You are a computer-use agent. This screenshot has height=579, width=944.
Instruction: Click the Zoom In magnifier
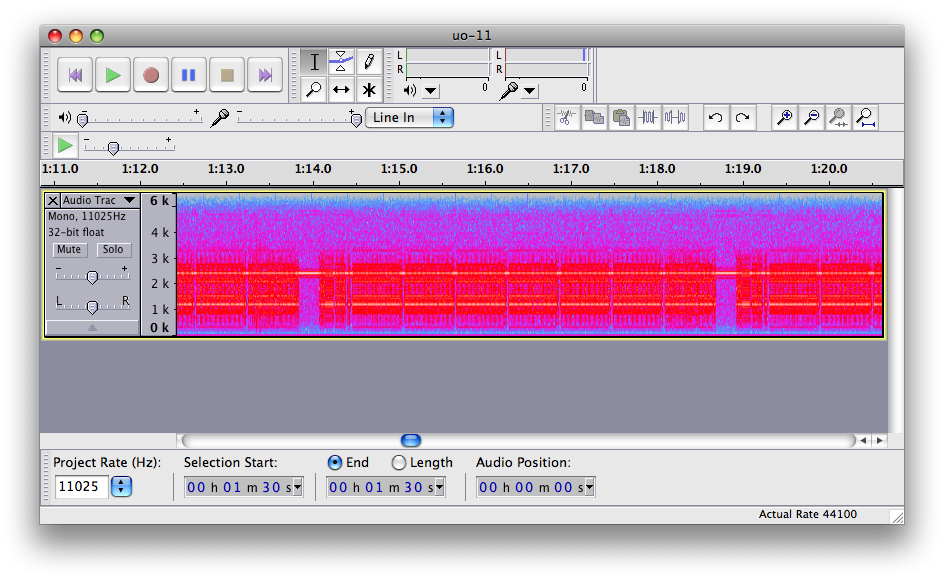784,117
